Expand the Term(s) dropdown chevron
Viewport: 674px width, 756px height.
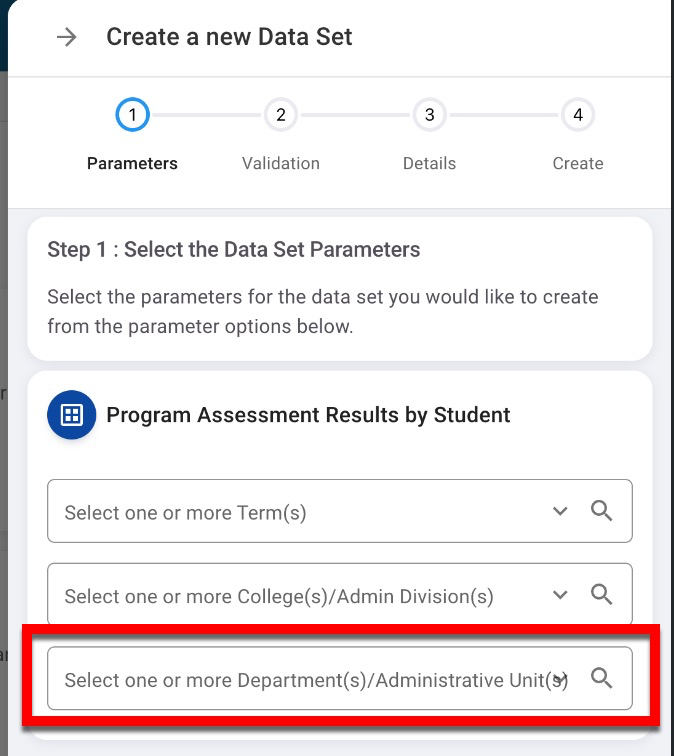[560, 511]
